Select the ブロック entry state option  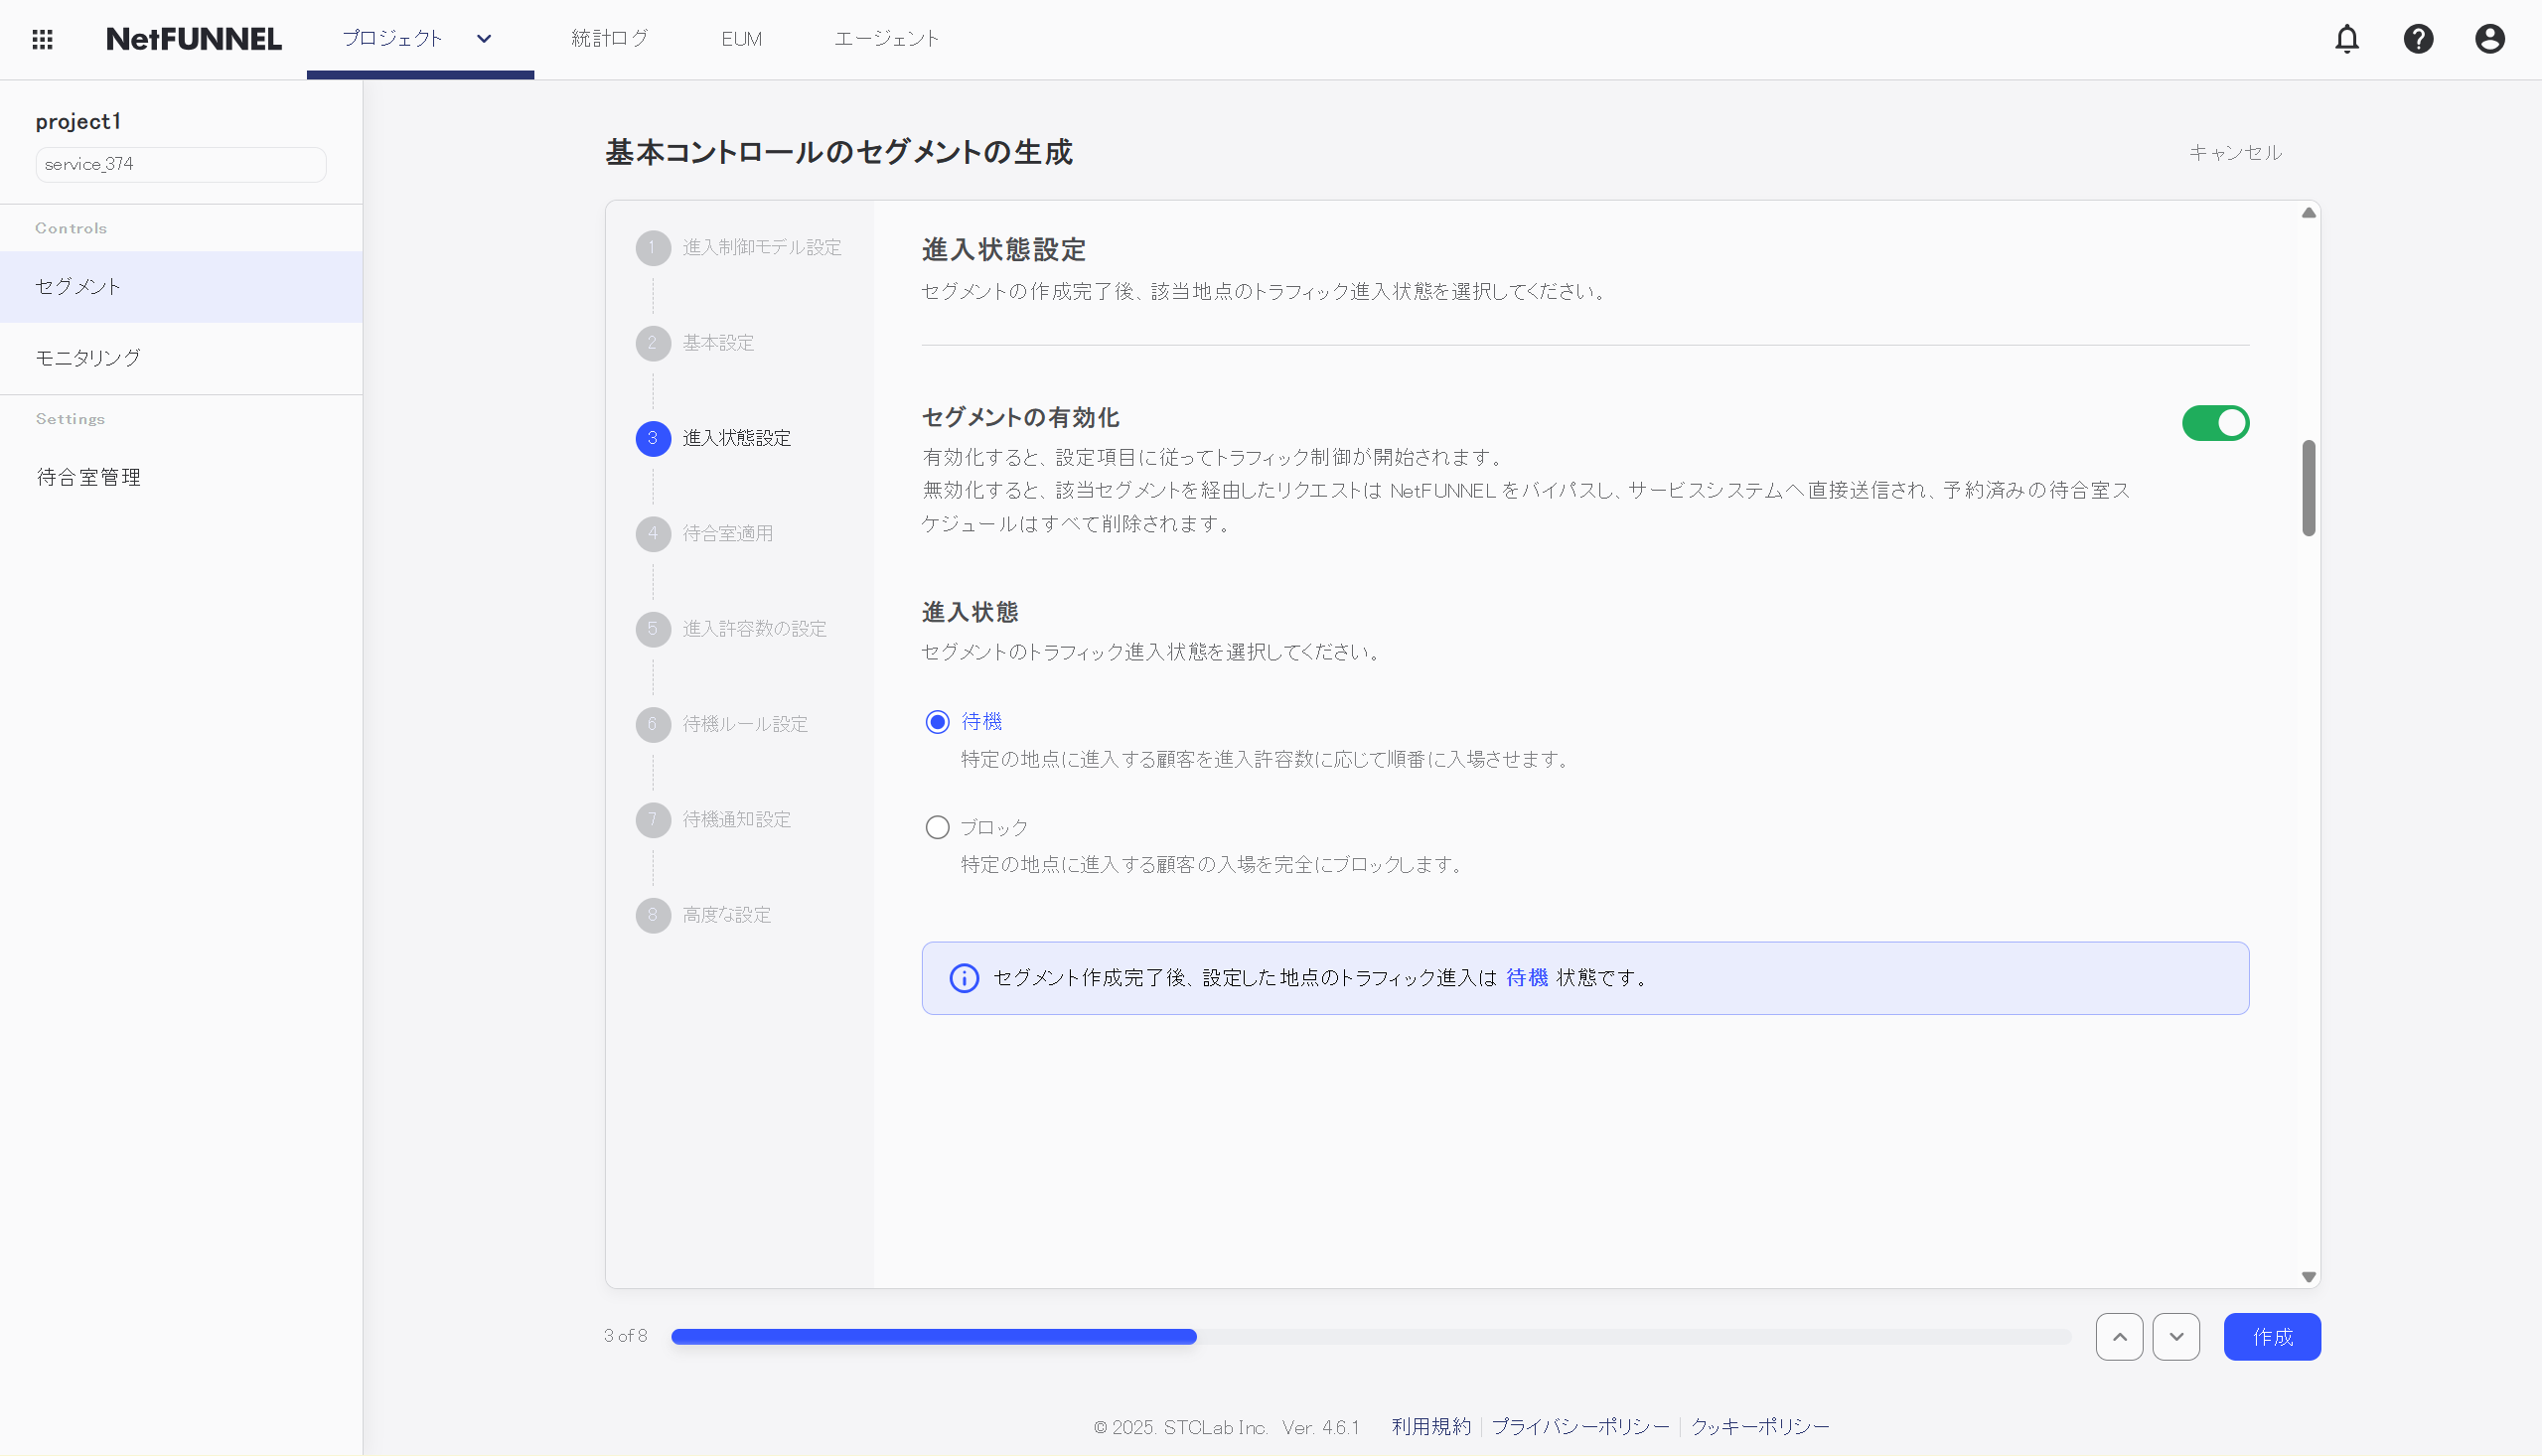[x=937, y=827]
